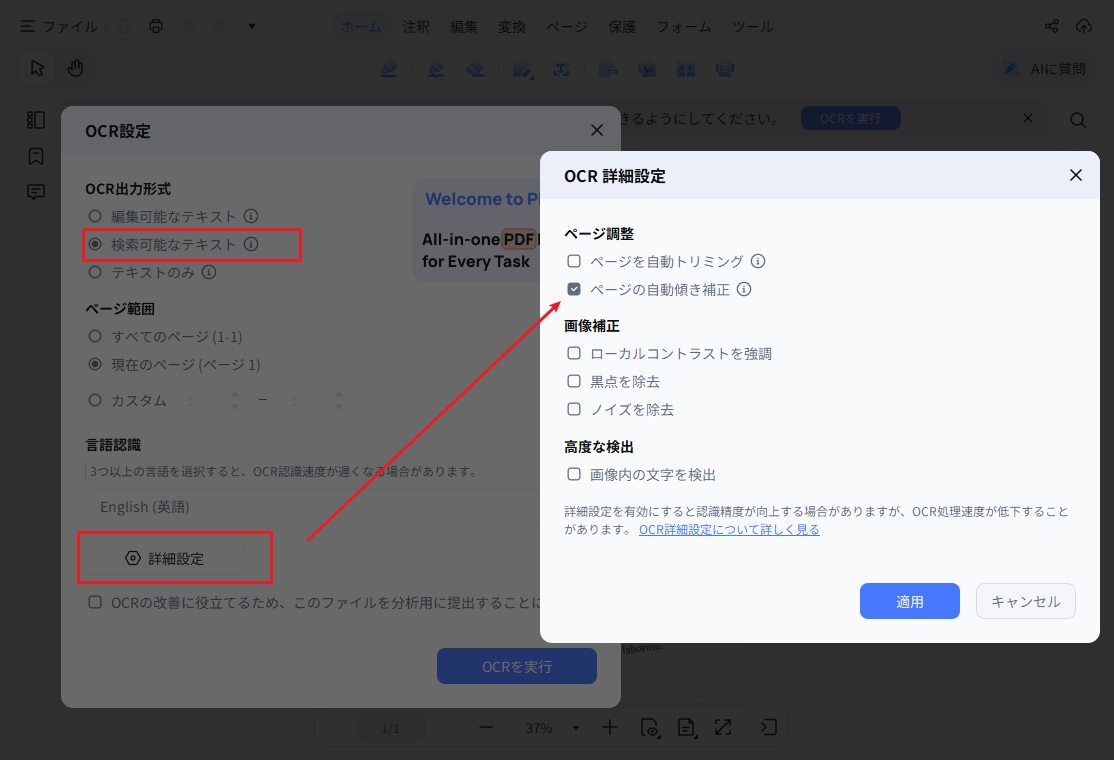Dismiss the OCR notification banner
Screen dimensions: 1114x760
tap(1027, 118)
